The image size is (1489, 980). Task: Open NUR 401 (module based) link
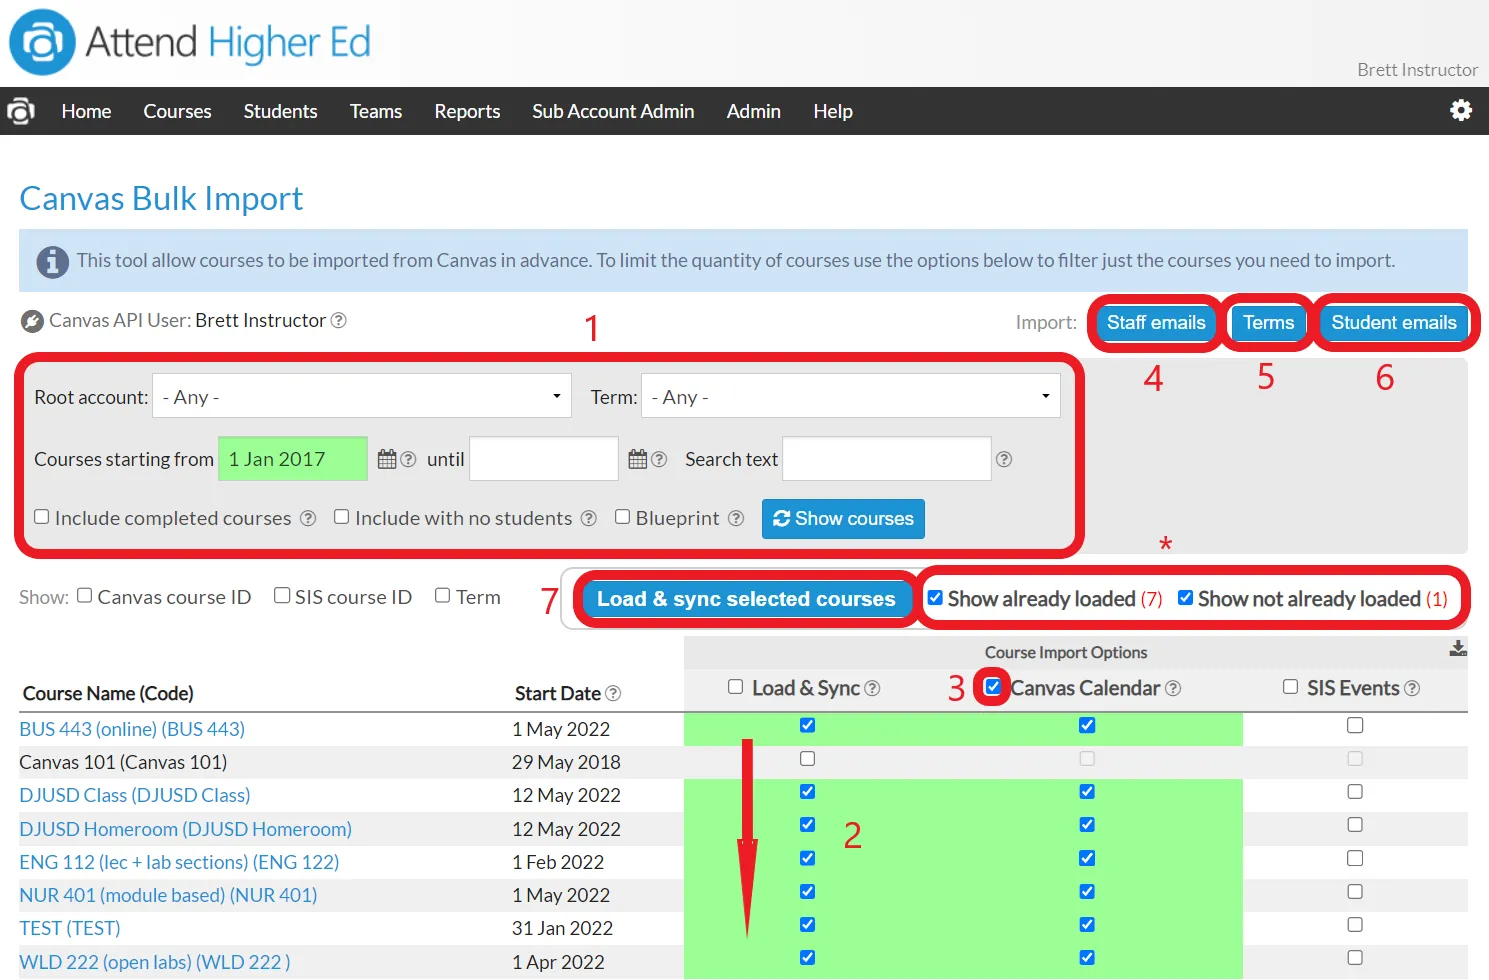tap(168, 895)
